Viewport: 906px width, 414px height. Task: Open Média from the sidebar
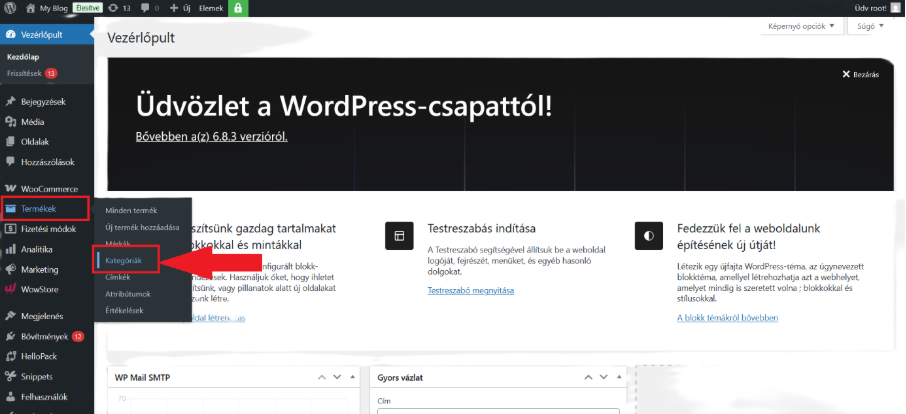pos(33,122)
